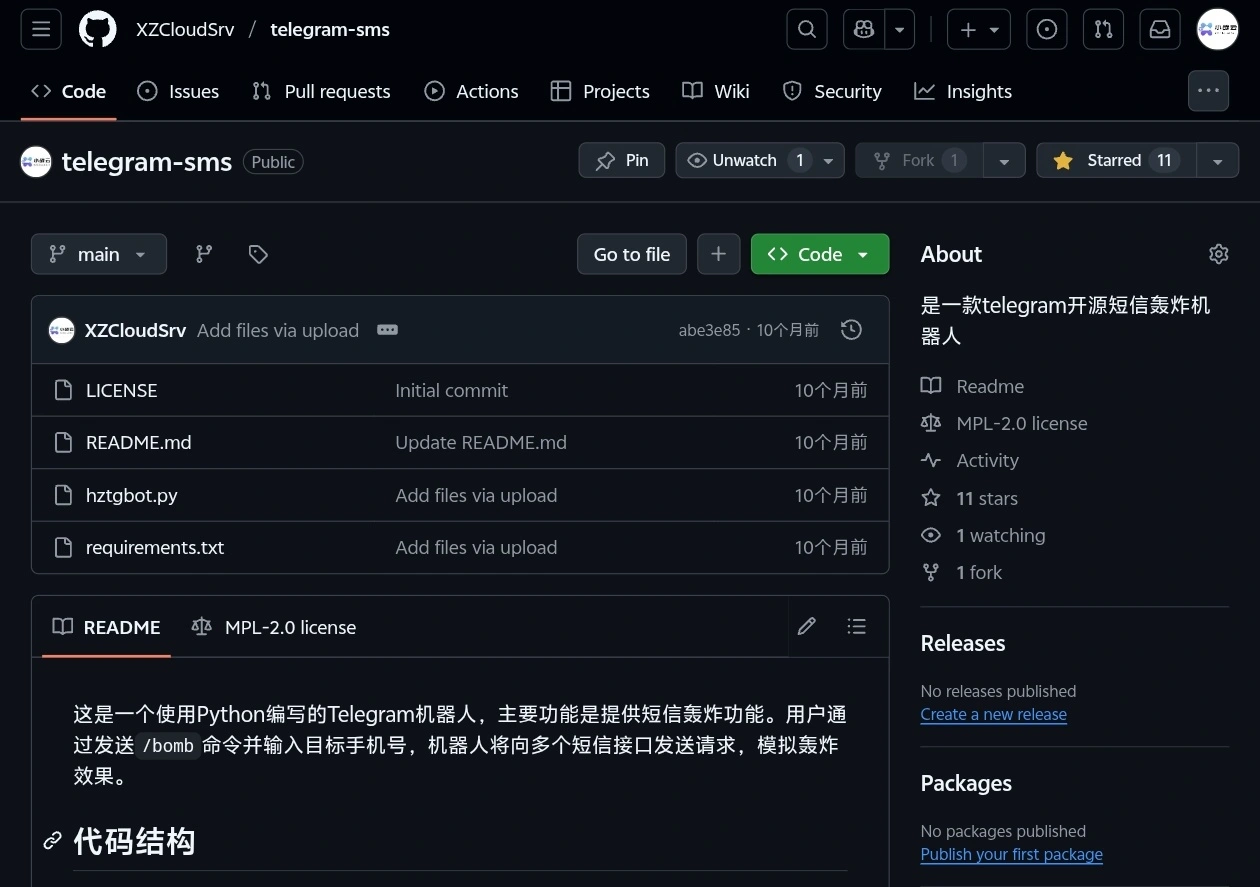Open the About section settings gear
Viewport: 1260px width, 887px height.
coord(1218,254)
